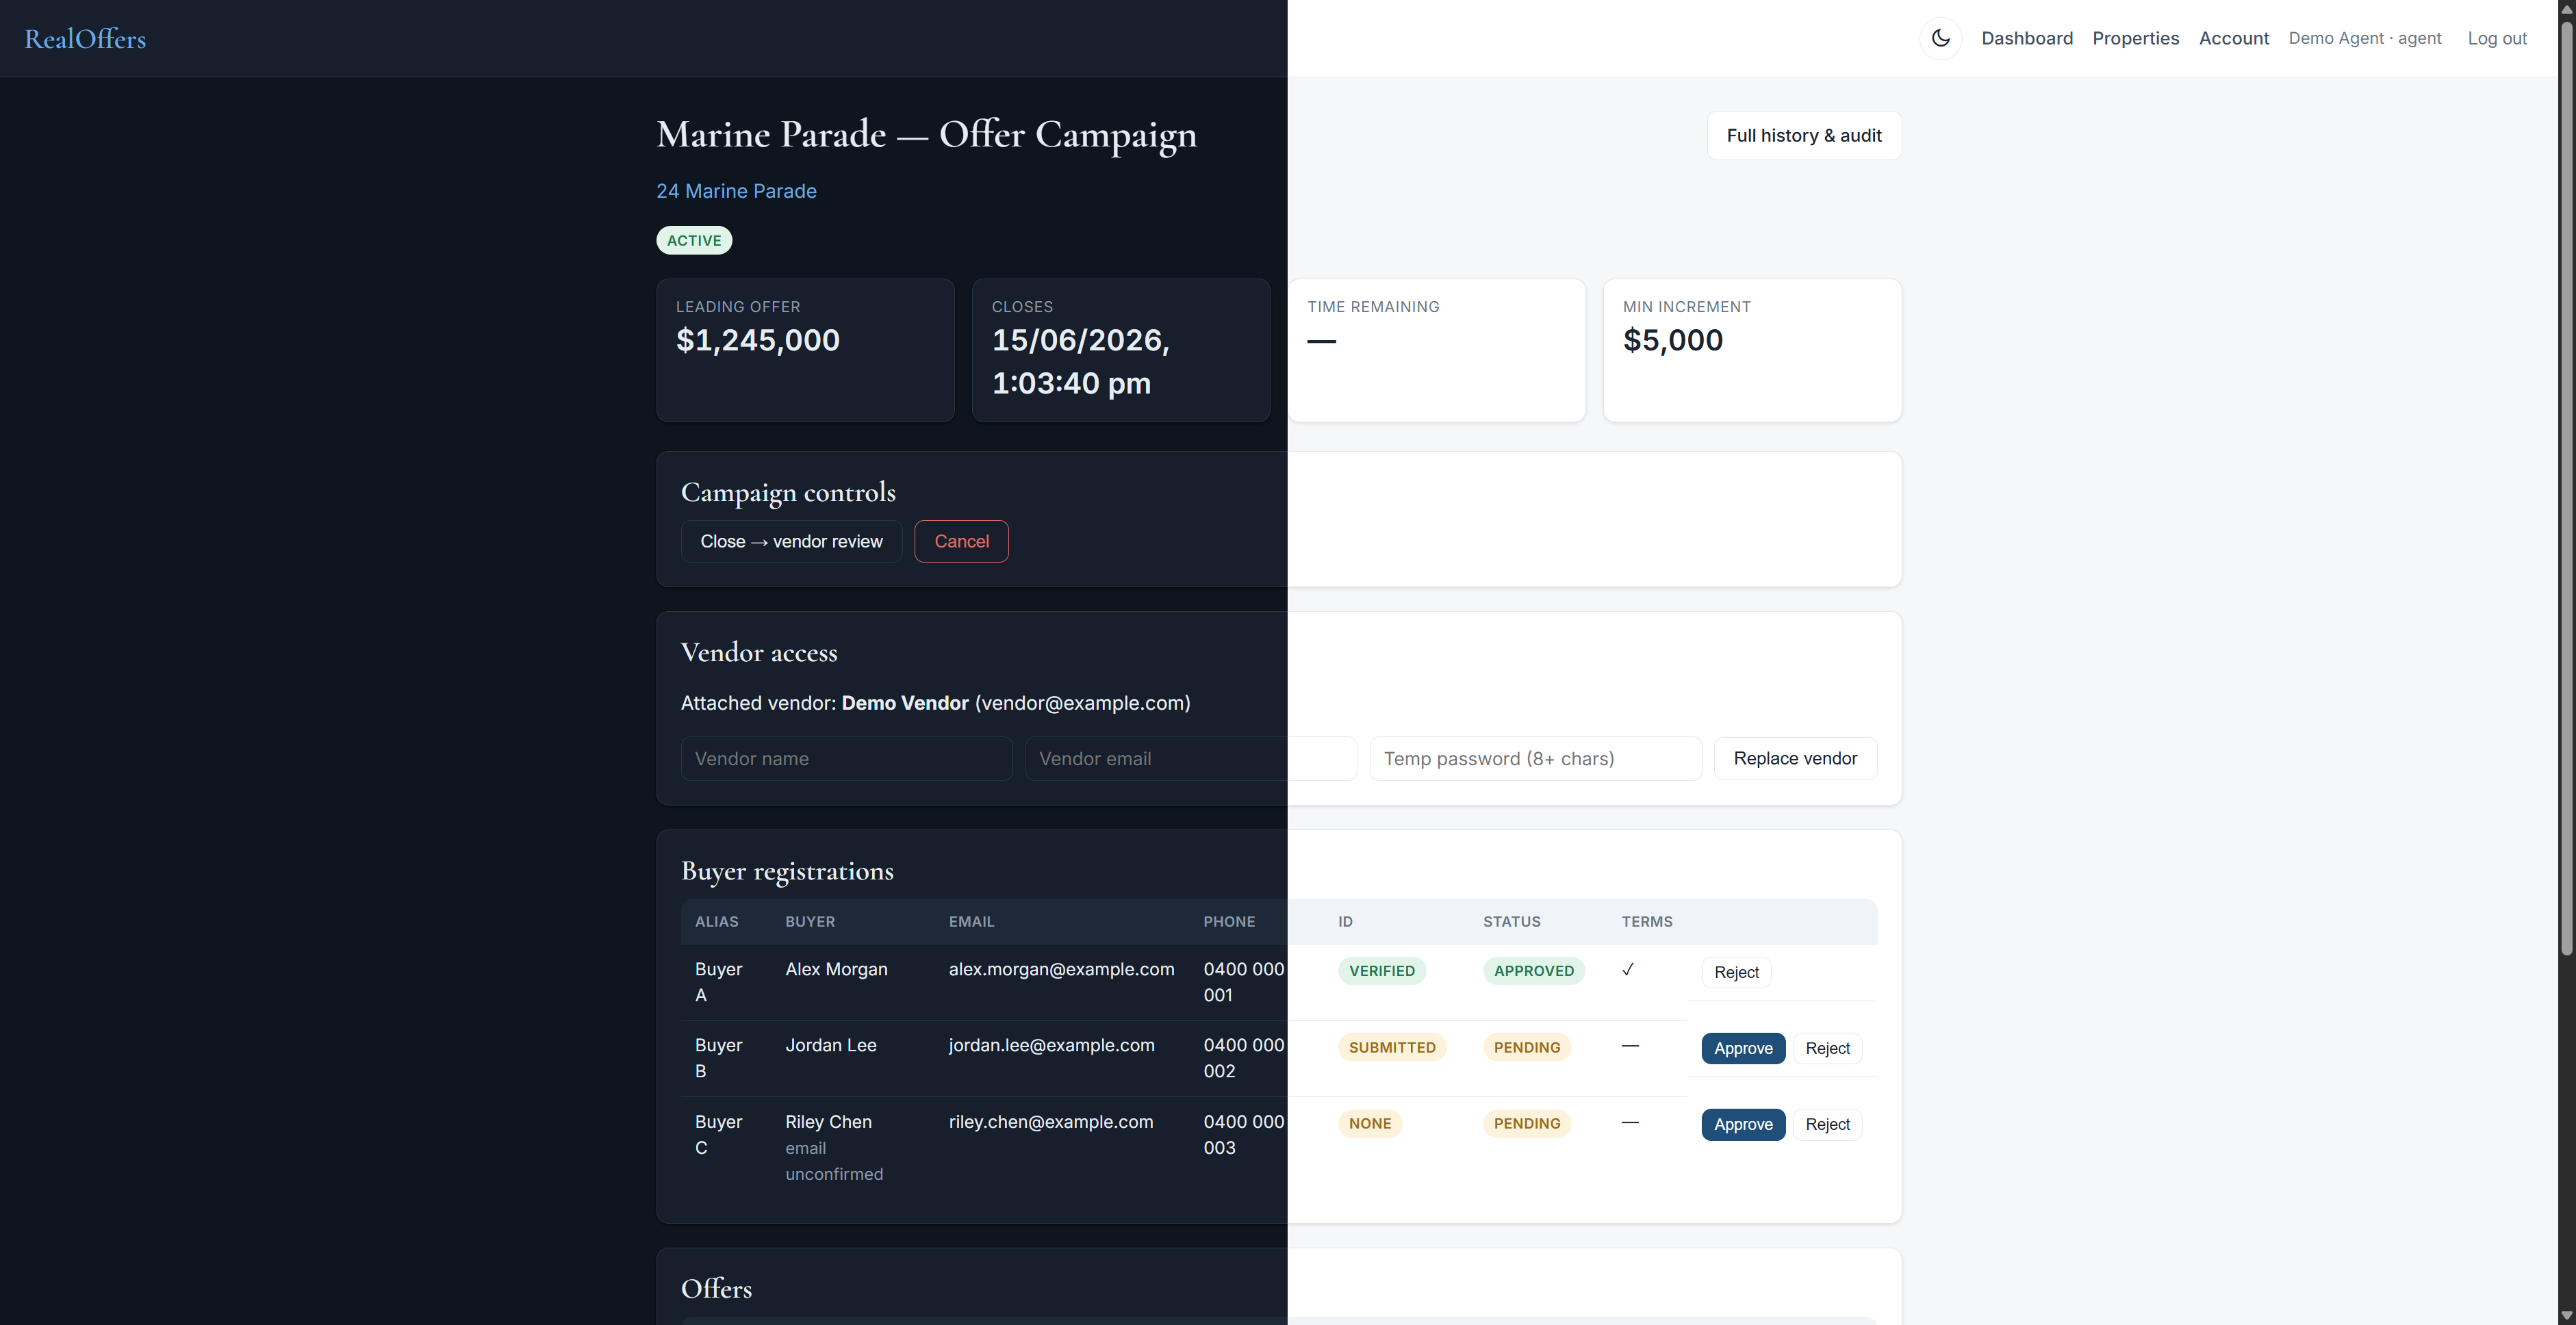The image size is (2576, 1325).
Task: Cancel the campaign with the red button
Action: pyautogui.click(x=961, y=541)
